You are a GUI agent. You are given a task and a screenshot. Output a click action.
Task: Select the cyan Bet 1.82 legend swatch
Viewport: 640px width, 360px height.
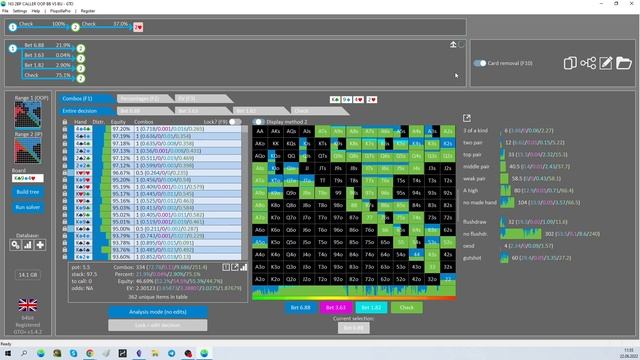(x=371, y=307)
